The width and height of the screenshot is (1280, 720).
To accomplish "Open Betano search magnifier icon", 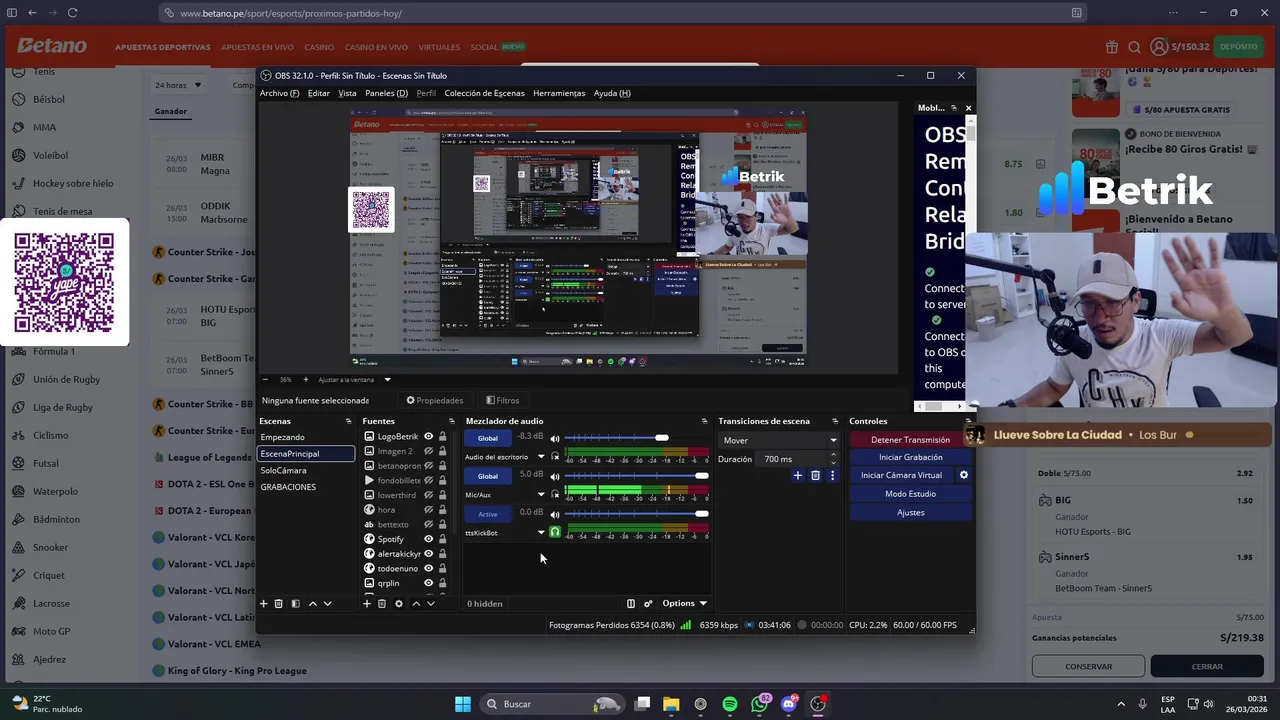I will click(x=1134, y=47).
